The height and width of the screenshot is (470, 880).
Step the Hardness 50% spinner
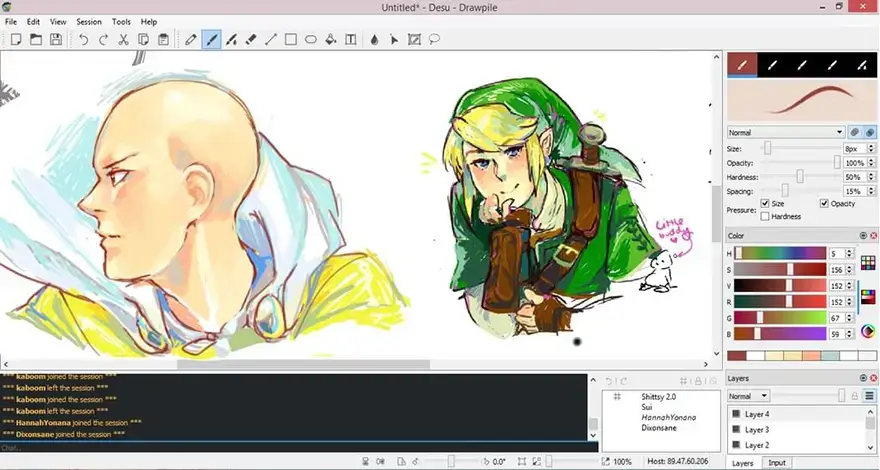tap(871, 177)
